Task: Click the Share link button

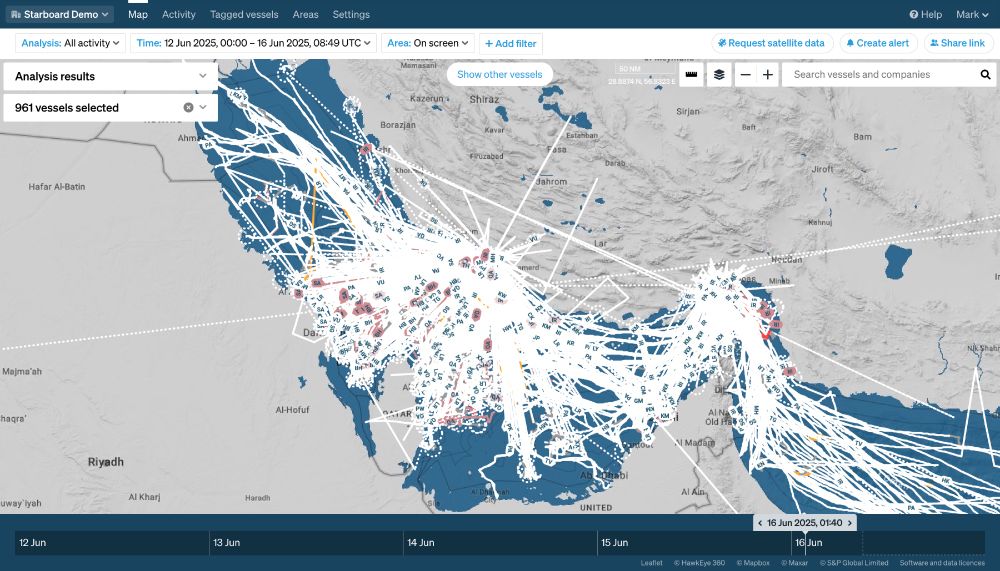Action: (x=959, y=43)
